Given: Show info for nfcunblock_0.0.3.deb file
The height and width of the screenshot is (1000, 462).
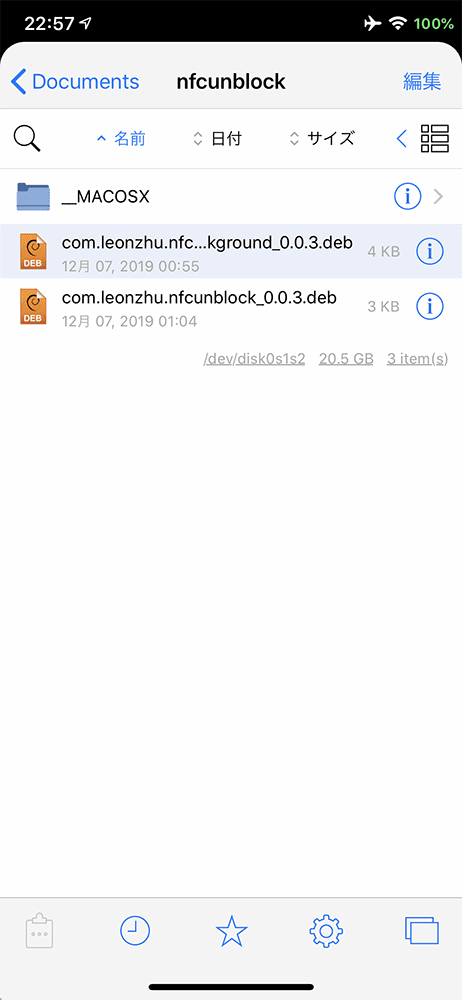Looking at the screenshot, I should point(430,307).
